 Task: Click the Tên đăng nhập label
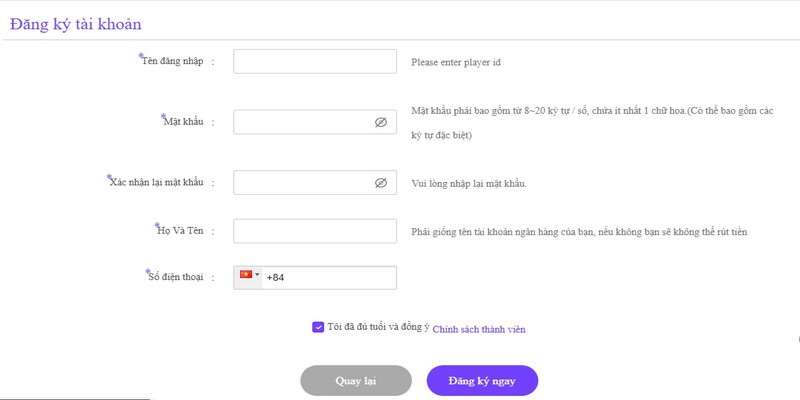point(173,61)
